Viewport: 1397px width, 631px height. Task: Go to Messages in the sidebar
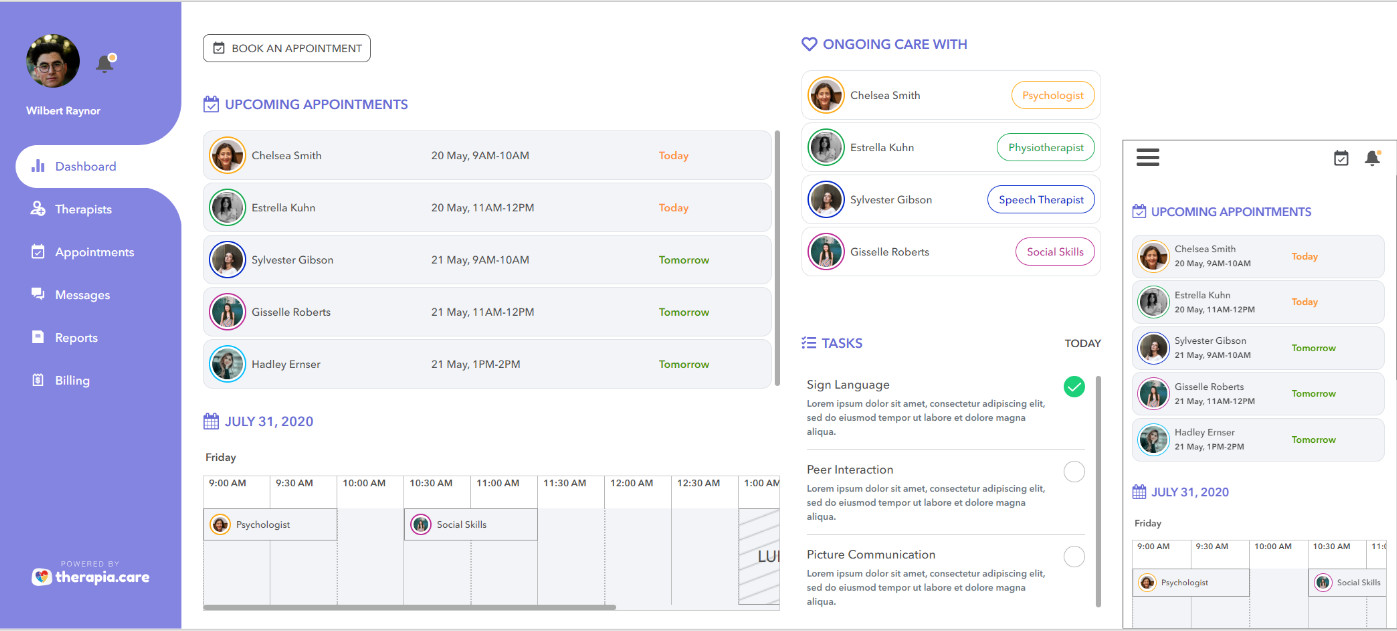82,295
